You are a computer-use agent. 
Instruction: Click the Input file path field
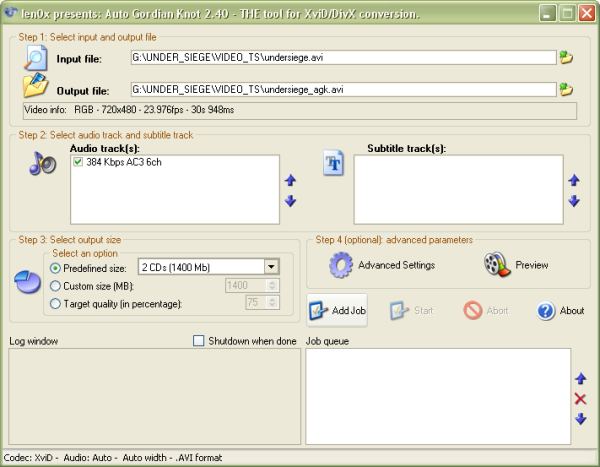[343, 57]
